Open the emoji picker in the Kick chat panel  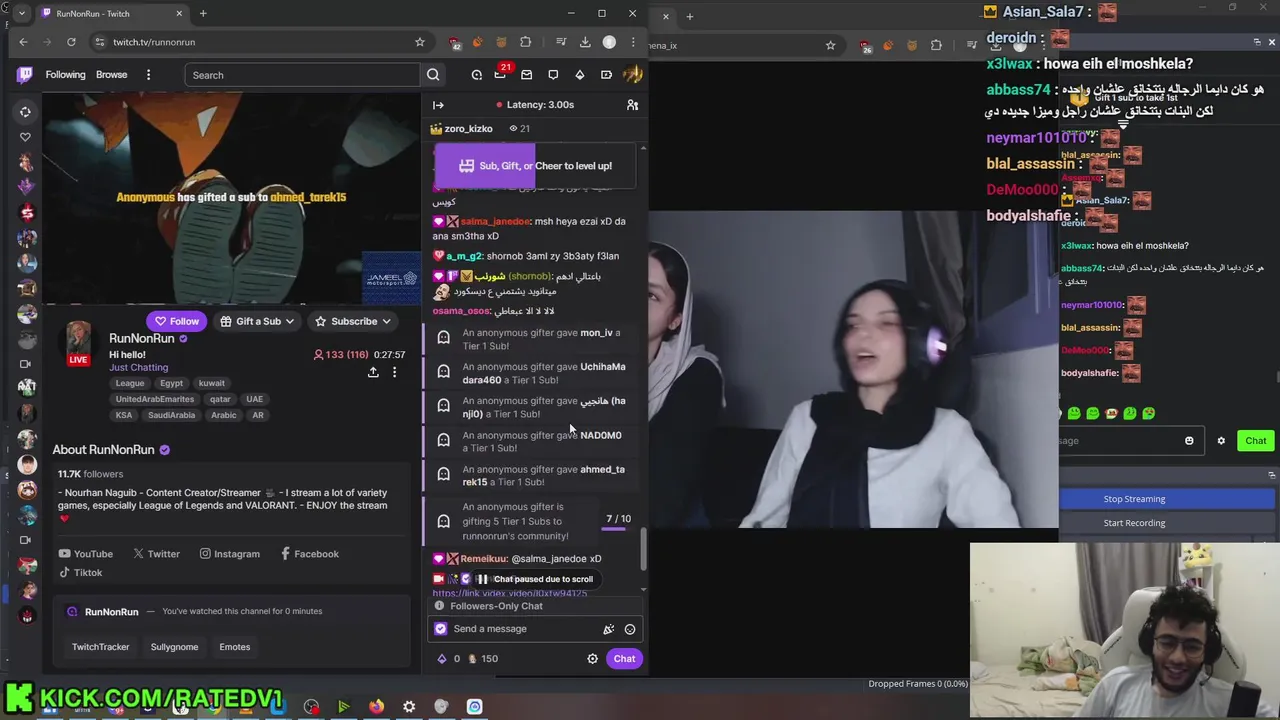pos(1189,441)
